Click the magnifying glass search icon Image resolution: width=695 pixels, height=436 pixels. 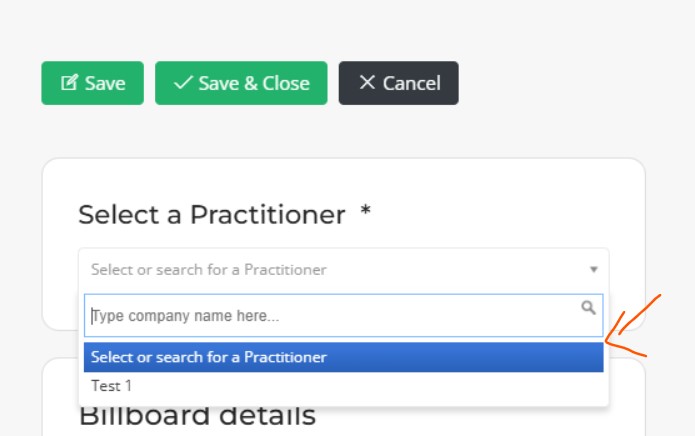588,307
